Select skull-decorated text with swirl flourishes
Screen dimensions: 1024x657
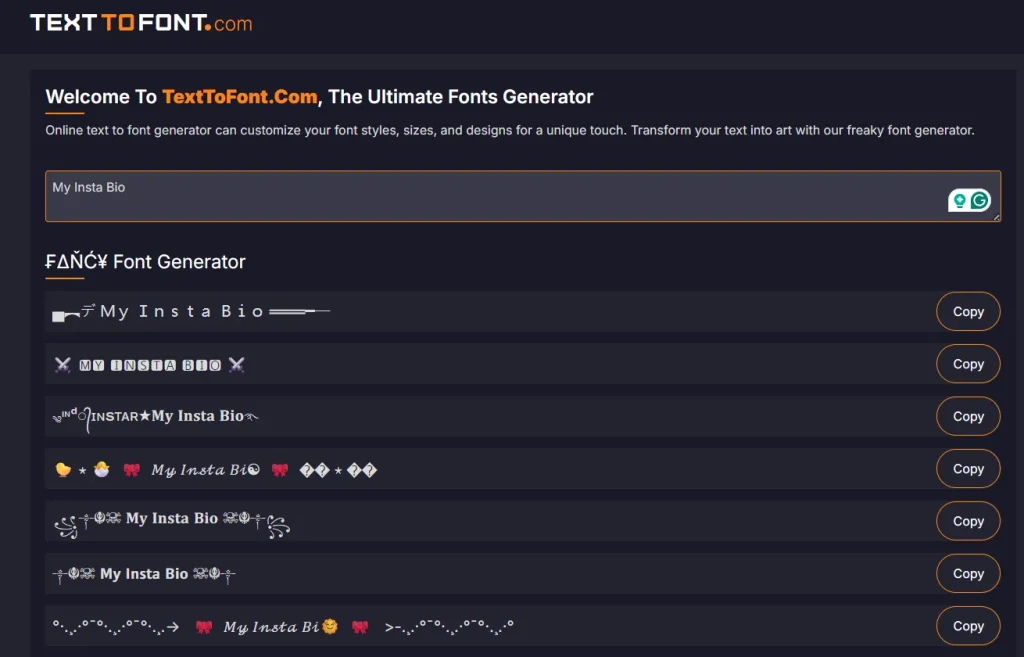click(x=171, y=520)
